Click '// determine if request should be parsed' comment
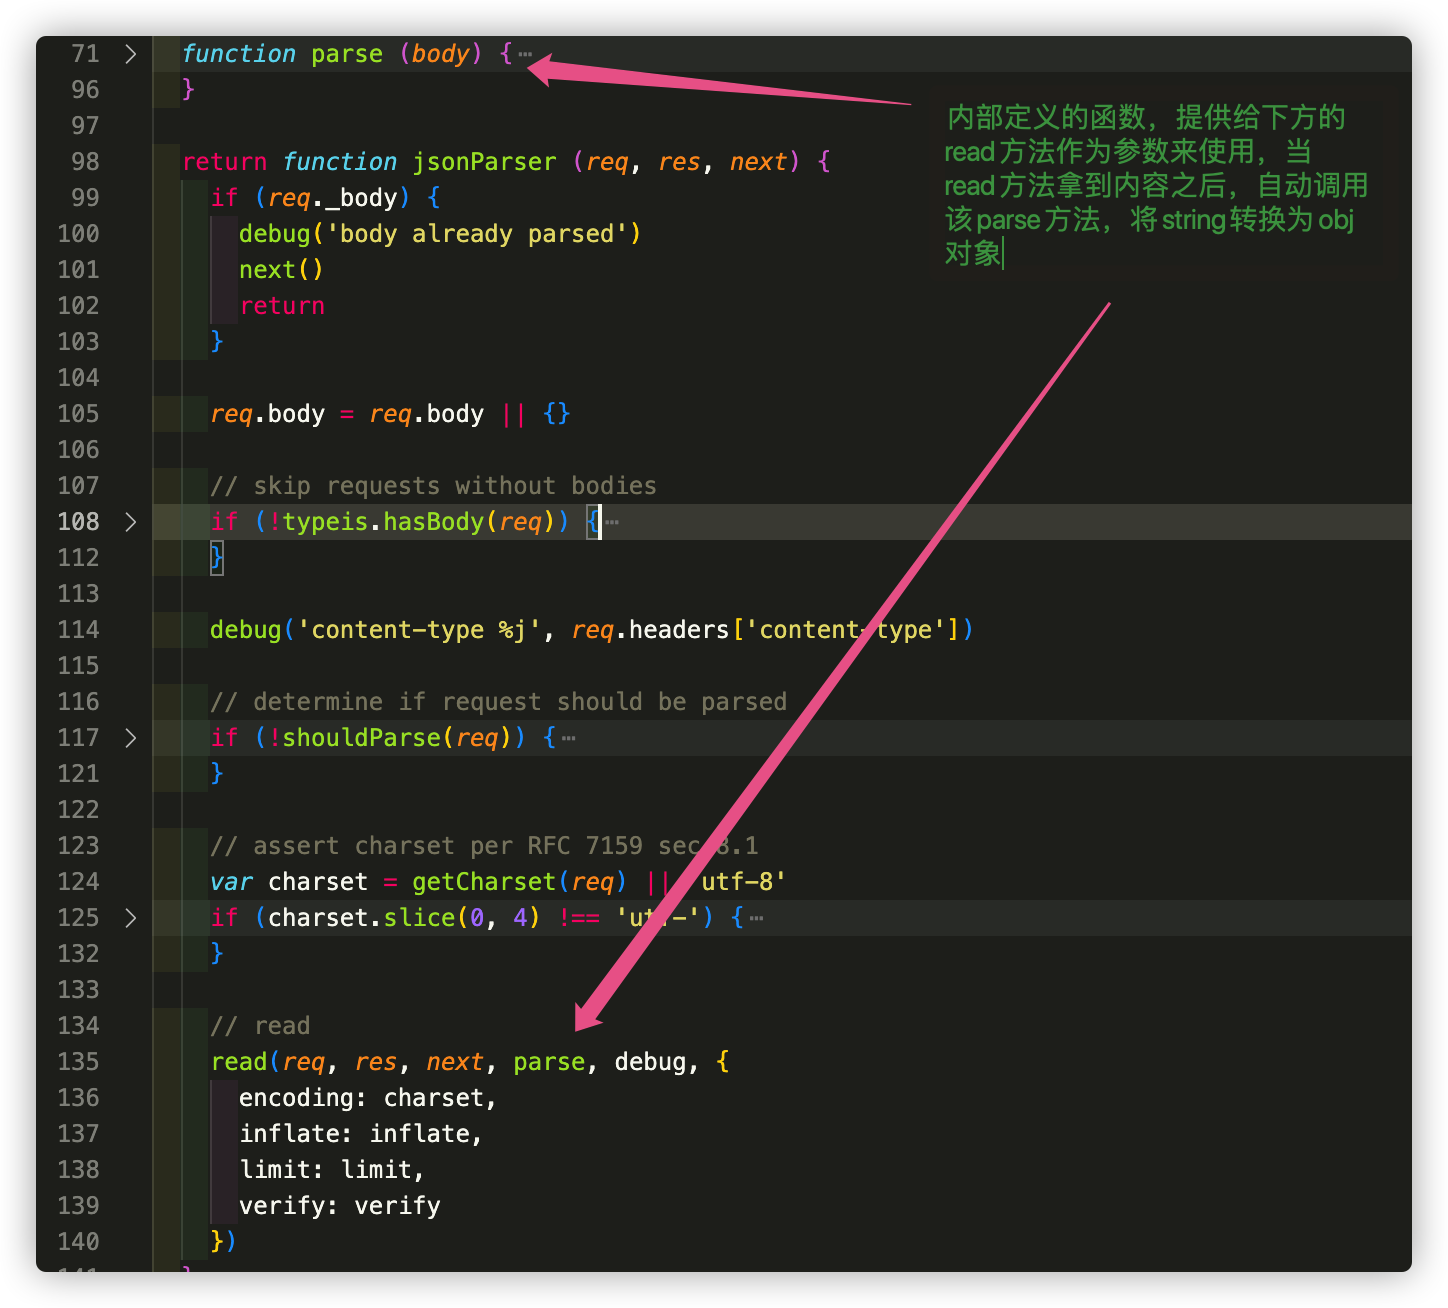This screenshot has height=1308, width=1448. (x=498, y=702)
